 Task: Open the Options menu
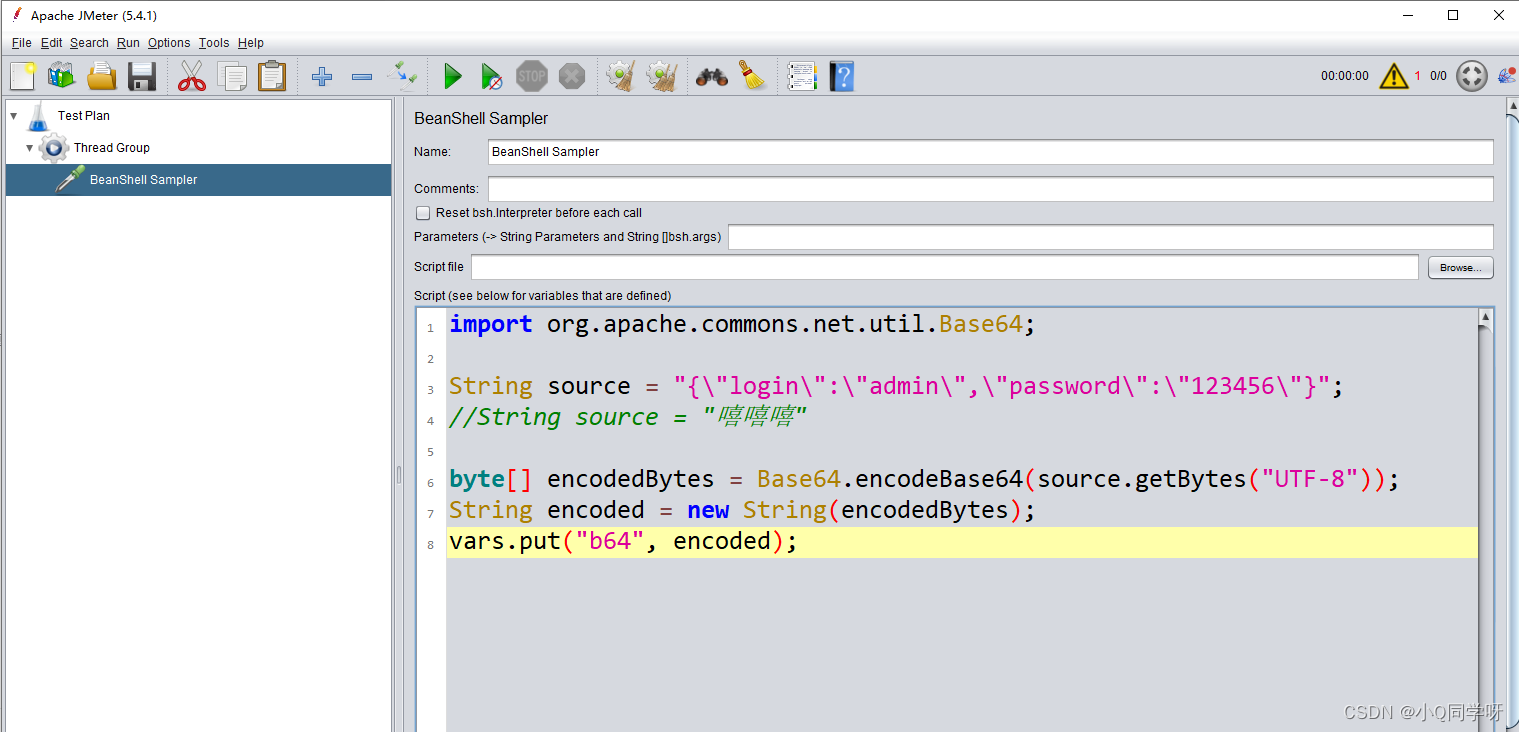click(x=168, y=43)
